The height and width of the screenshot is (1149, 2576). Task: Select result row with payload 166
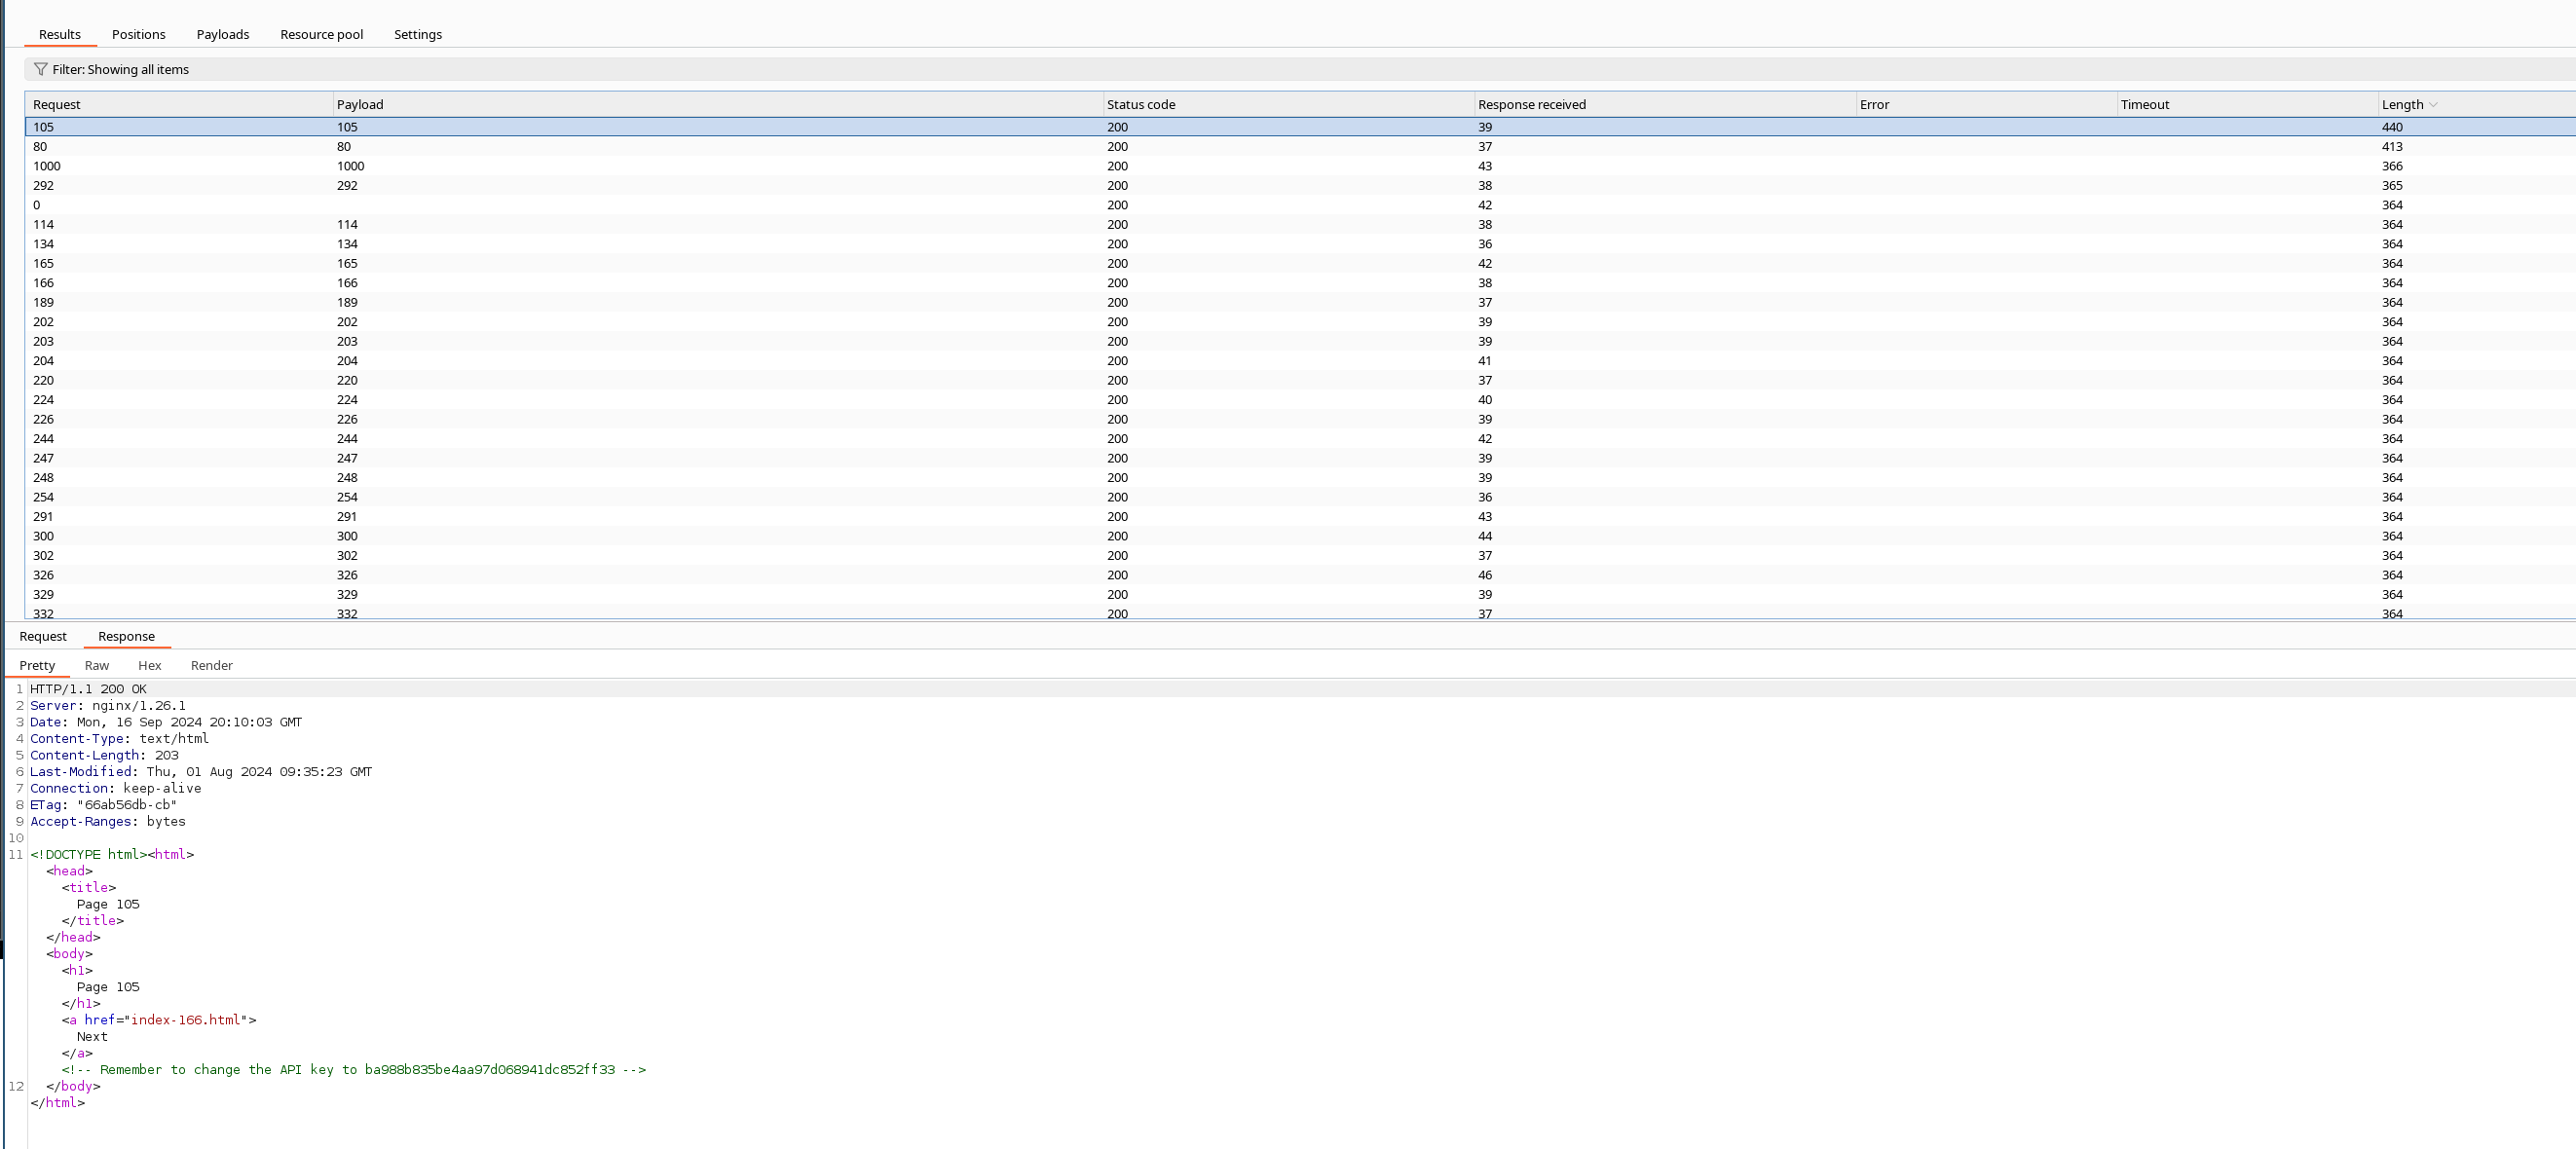[x=1300, y=283]
